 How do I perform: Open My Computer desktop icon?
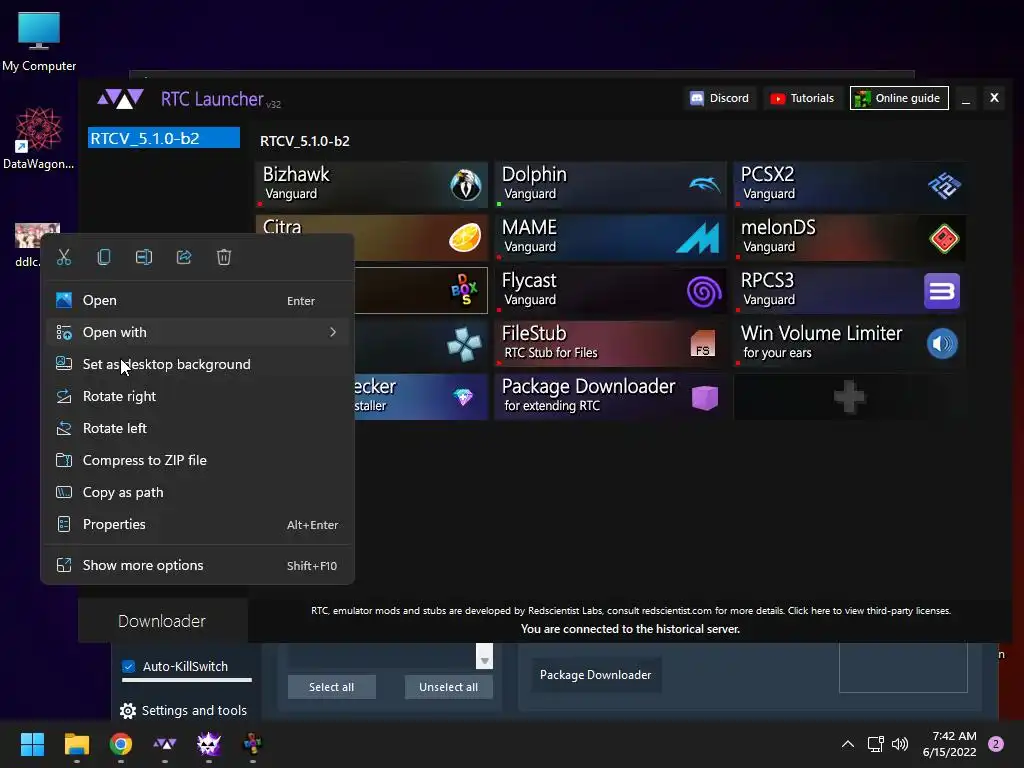click(39, 41)
